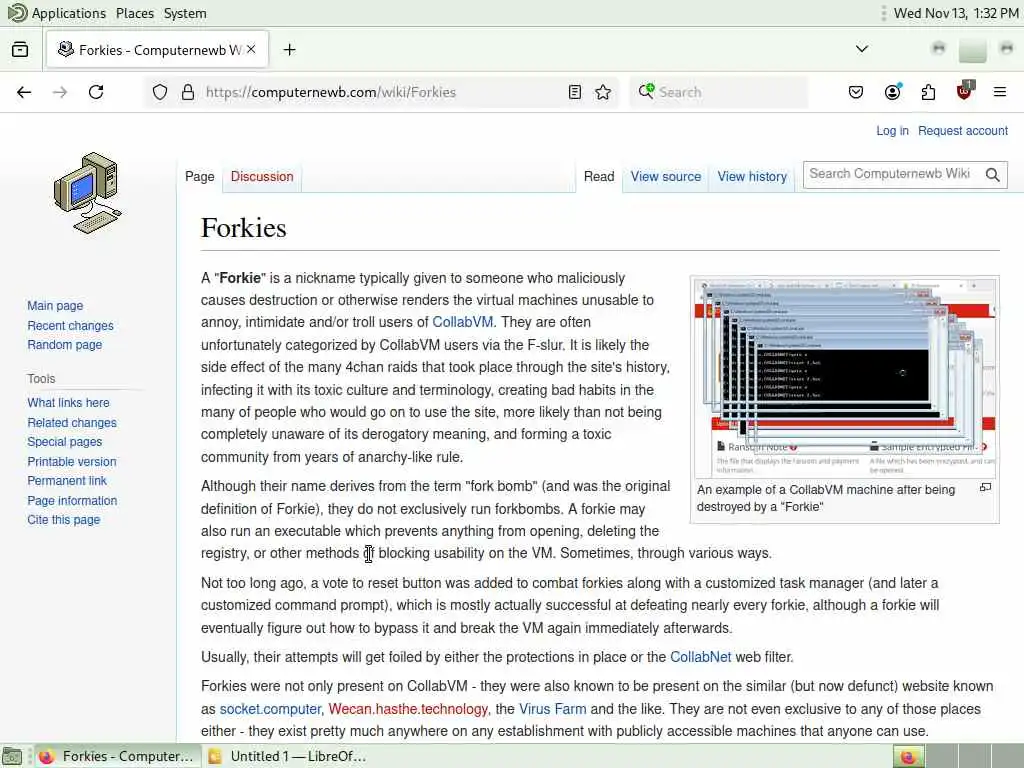
Task: Open the Places menu
Action: (x=135, y=13)
